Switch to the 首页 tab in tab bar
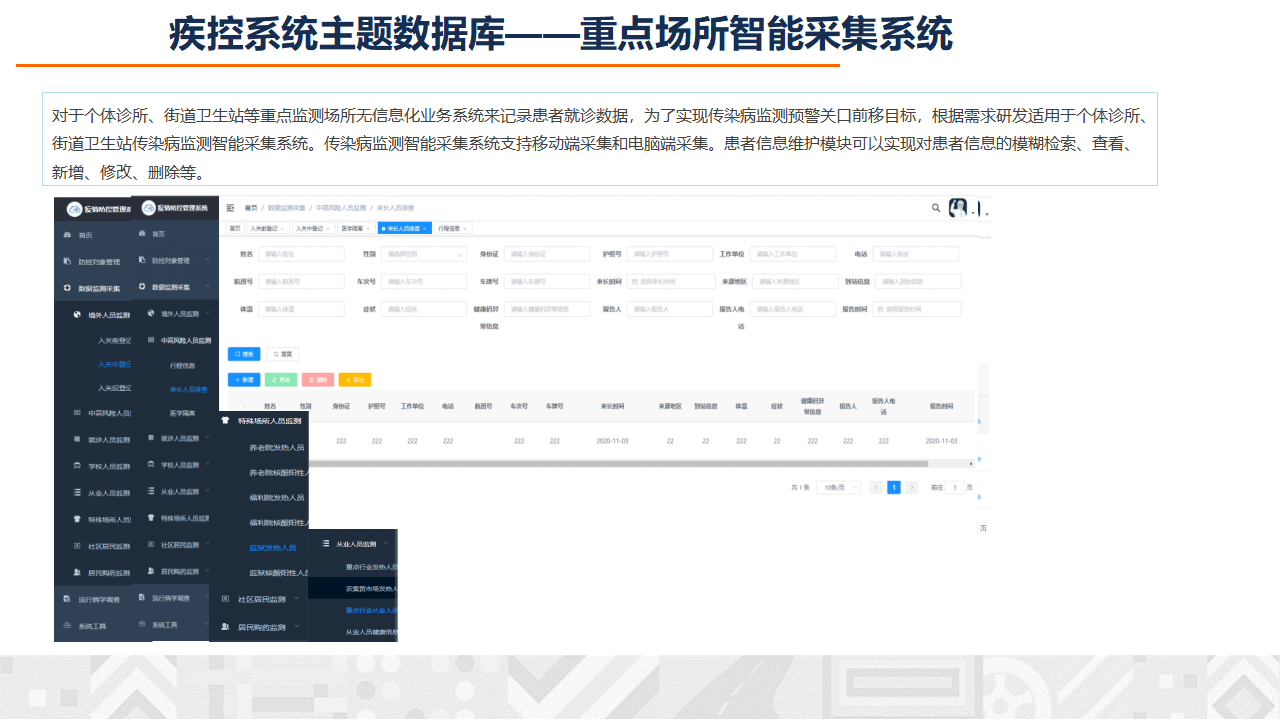Screen dimensions: 1280x720 235,228
